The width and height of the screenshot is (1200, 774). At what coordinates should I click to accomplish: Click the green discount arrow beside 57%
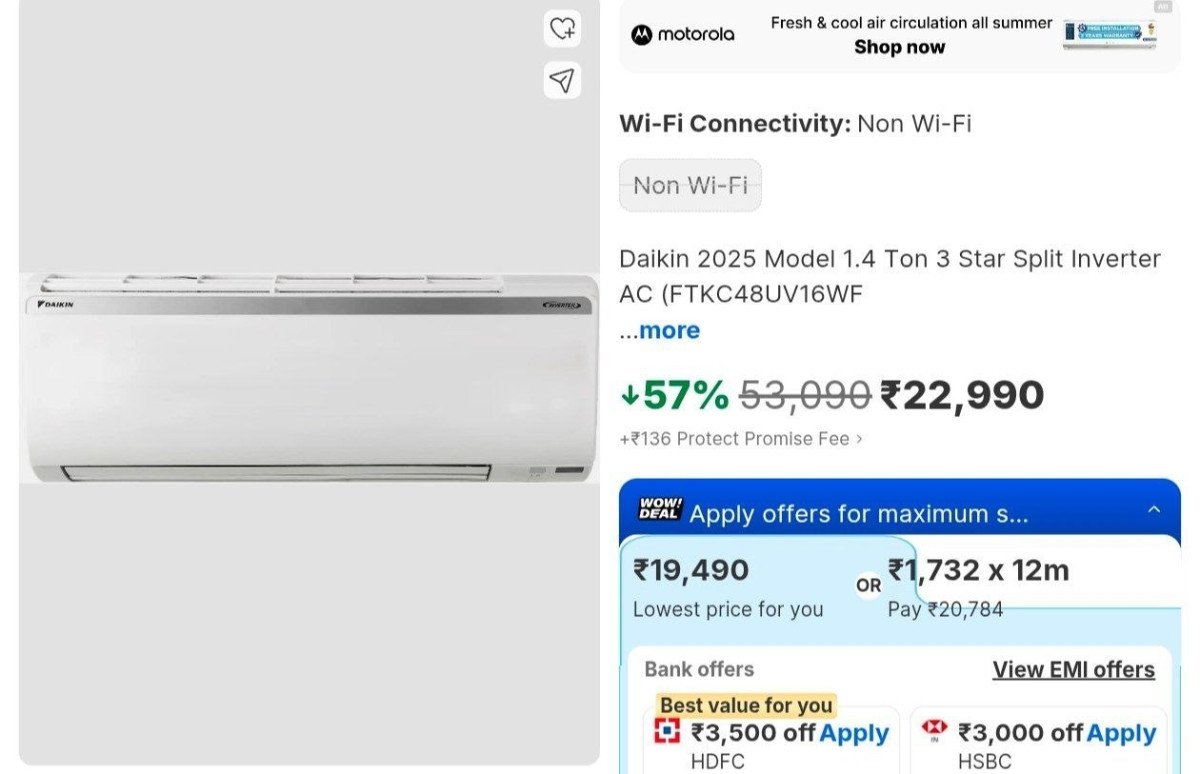pos(631,395)
